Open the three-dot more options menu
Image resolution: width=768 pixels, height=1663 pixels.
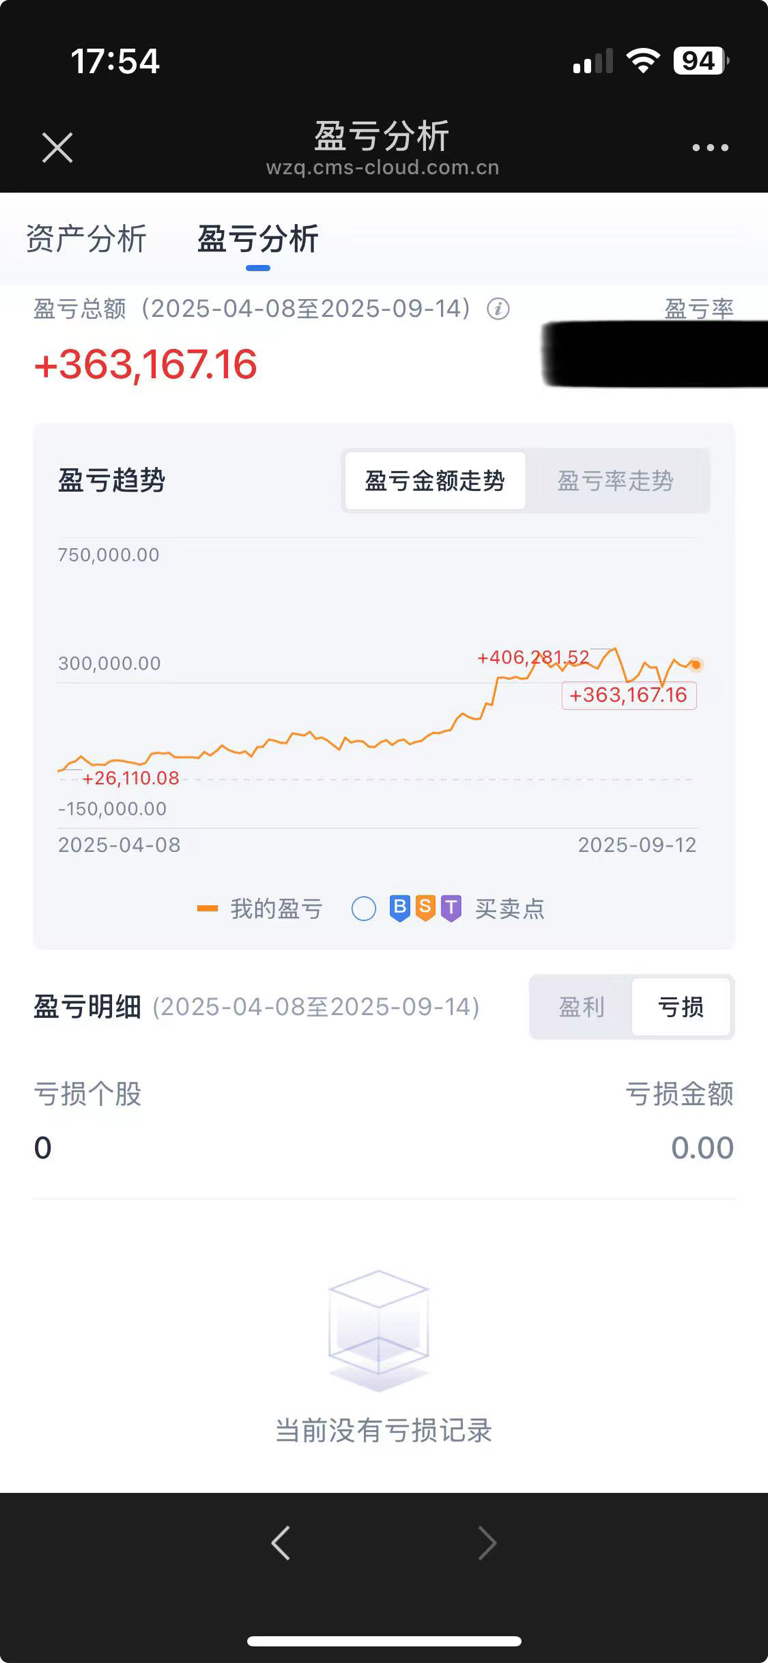pos(710,148)
